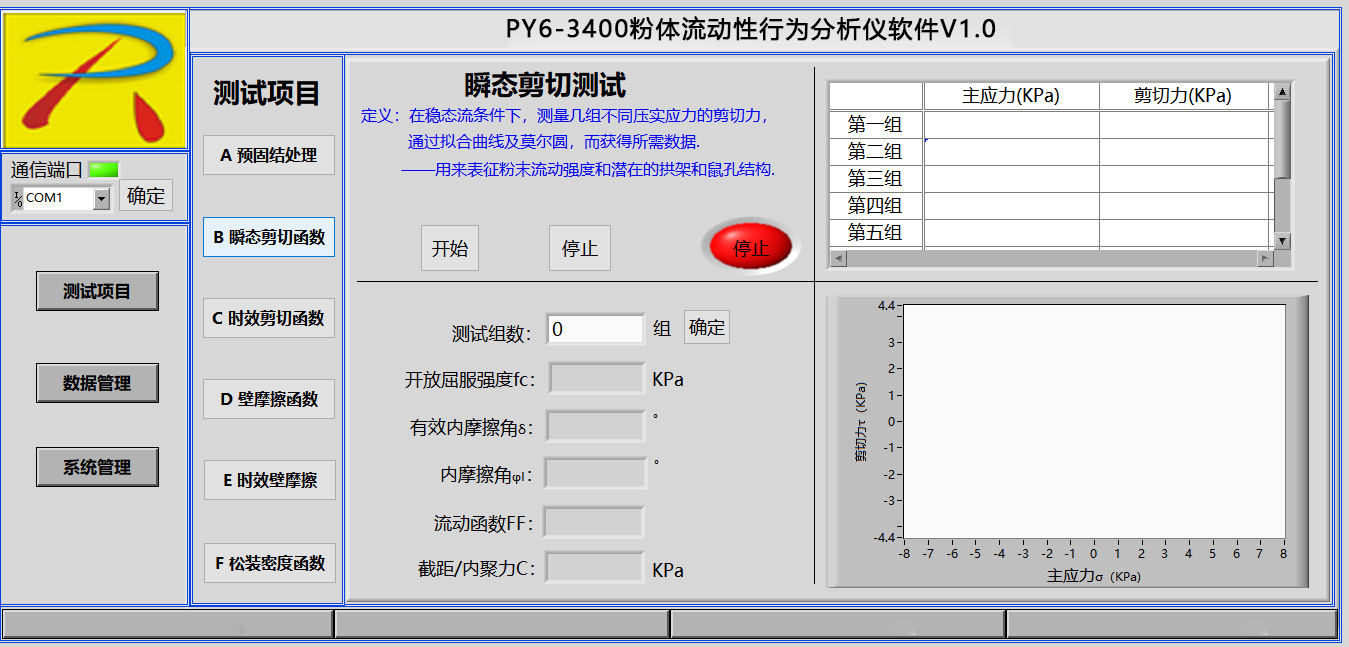Open the 系统管理 section
This screenshot has height=647, width=1349.
(97, 467)
